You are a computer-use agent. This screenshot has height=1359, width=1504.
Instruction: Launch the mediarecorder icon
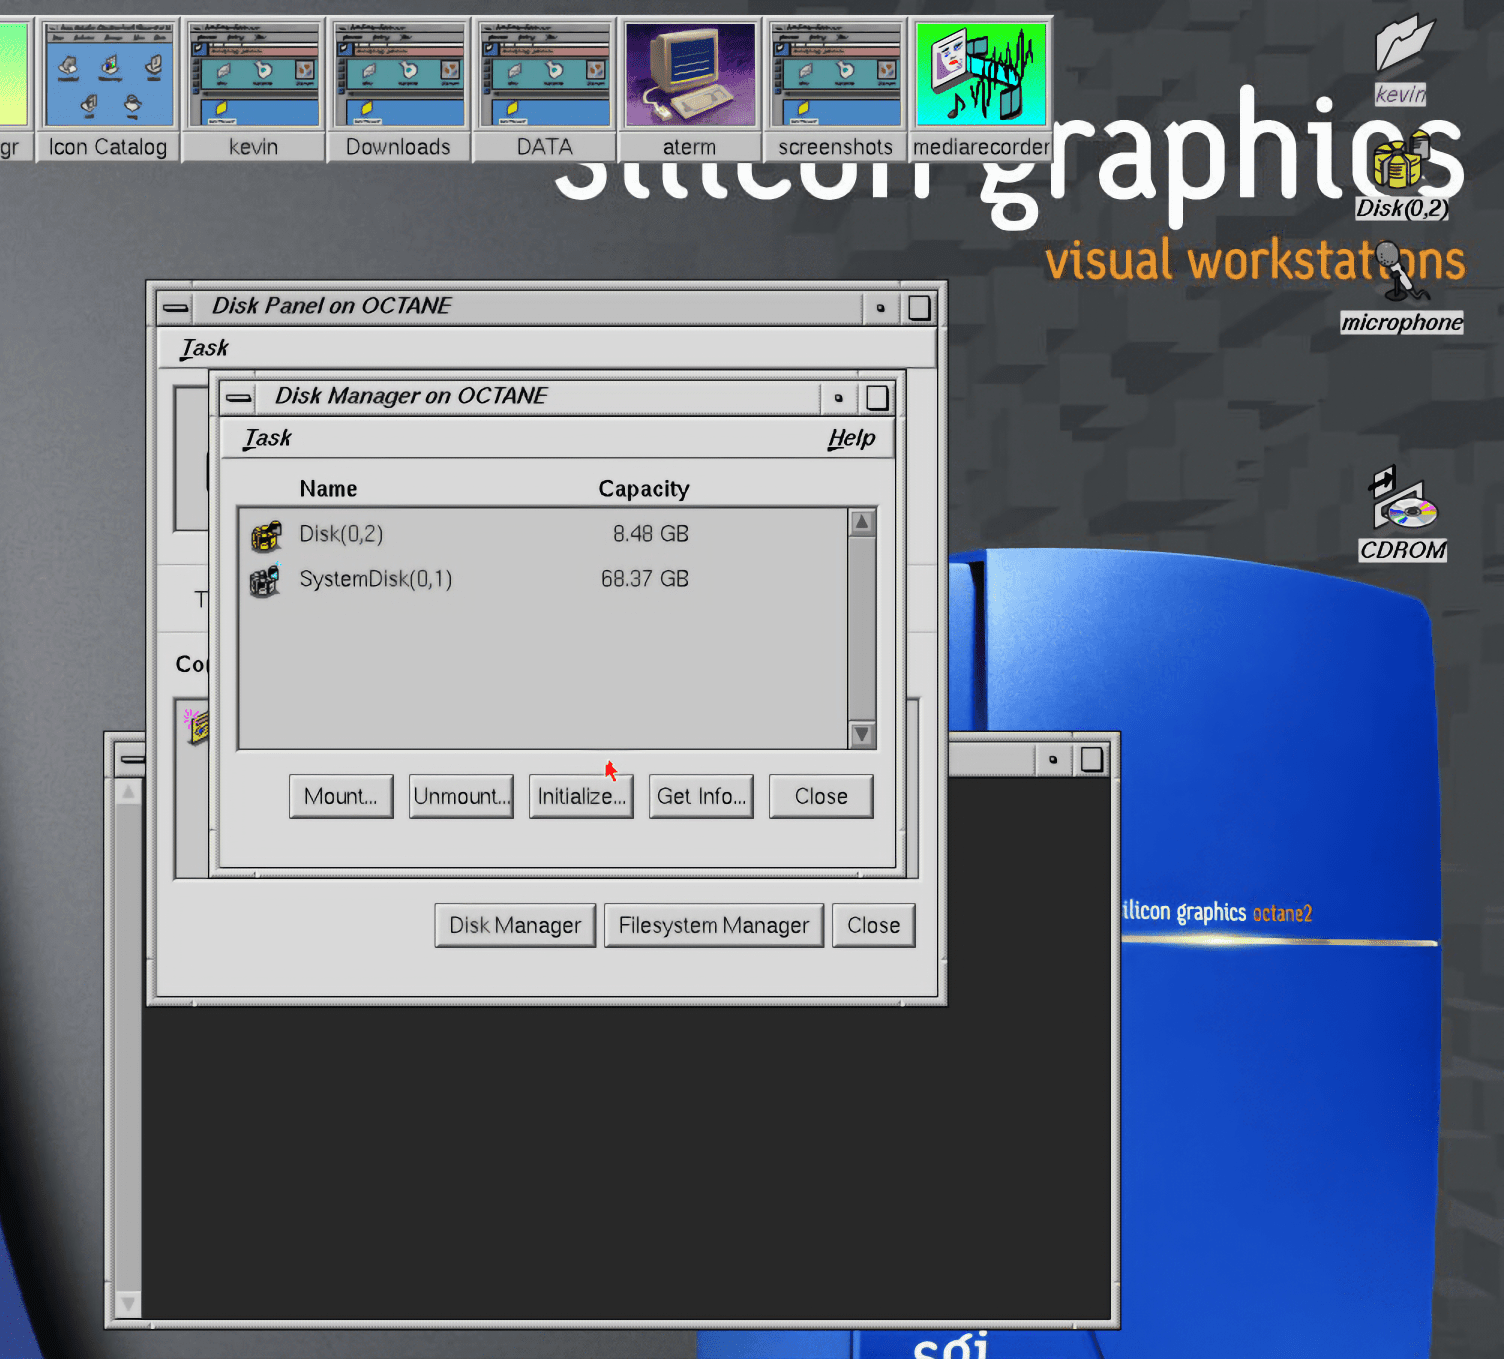coord(981,90)
